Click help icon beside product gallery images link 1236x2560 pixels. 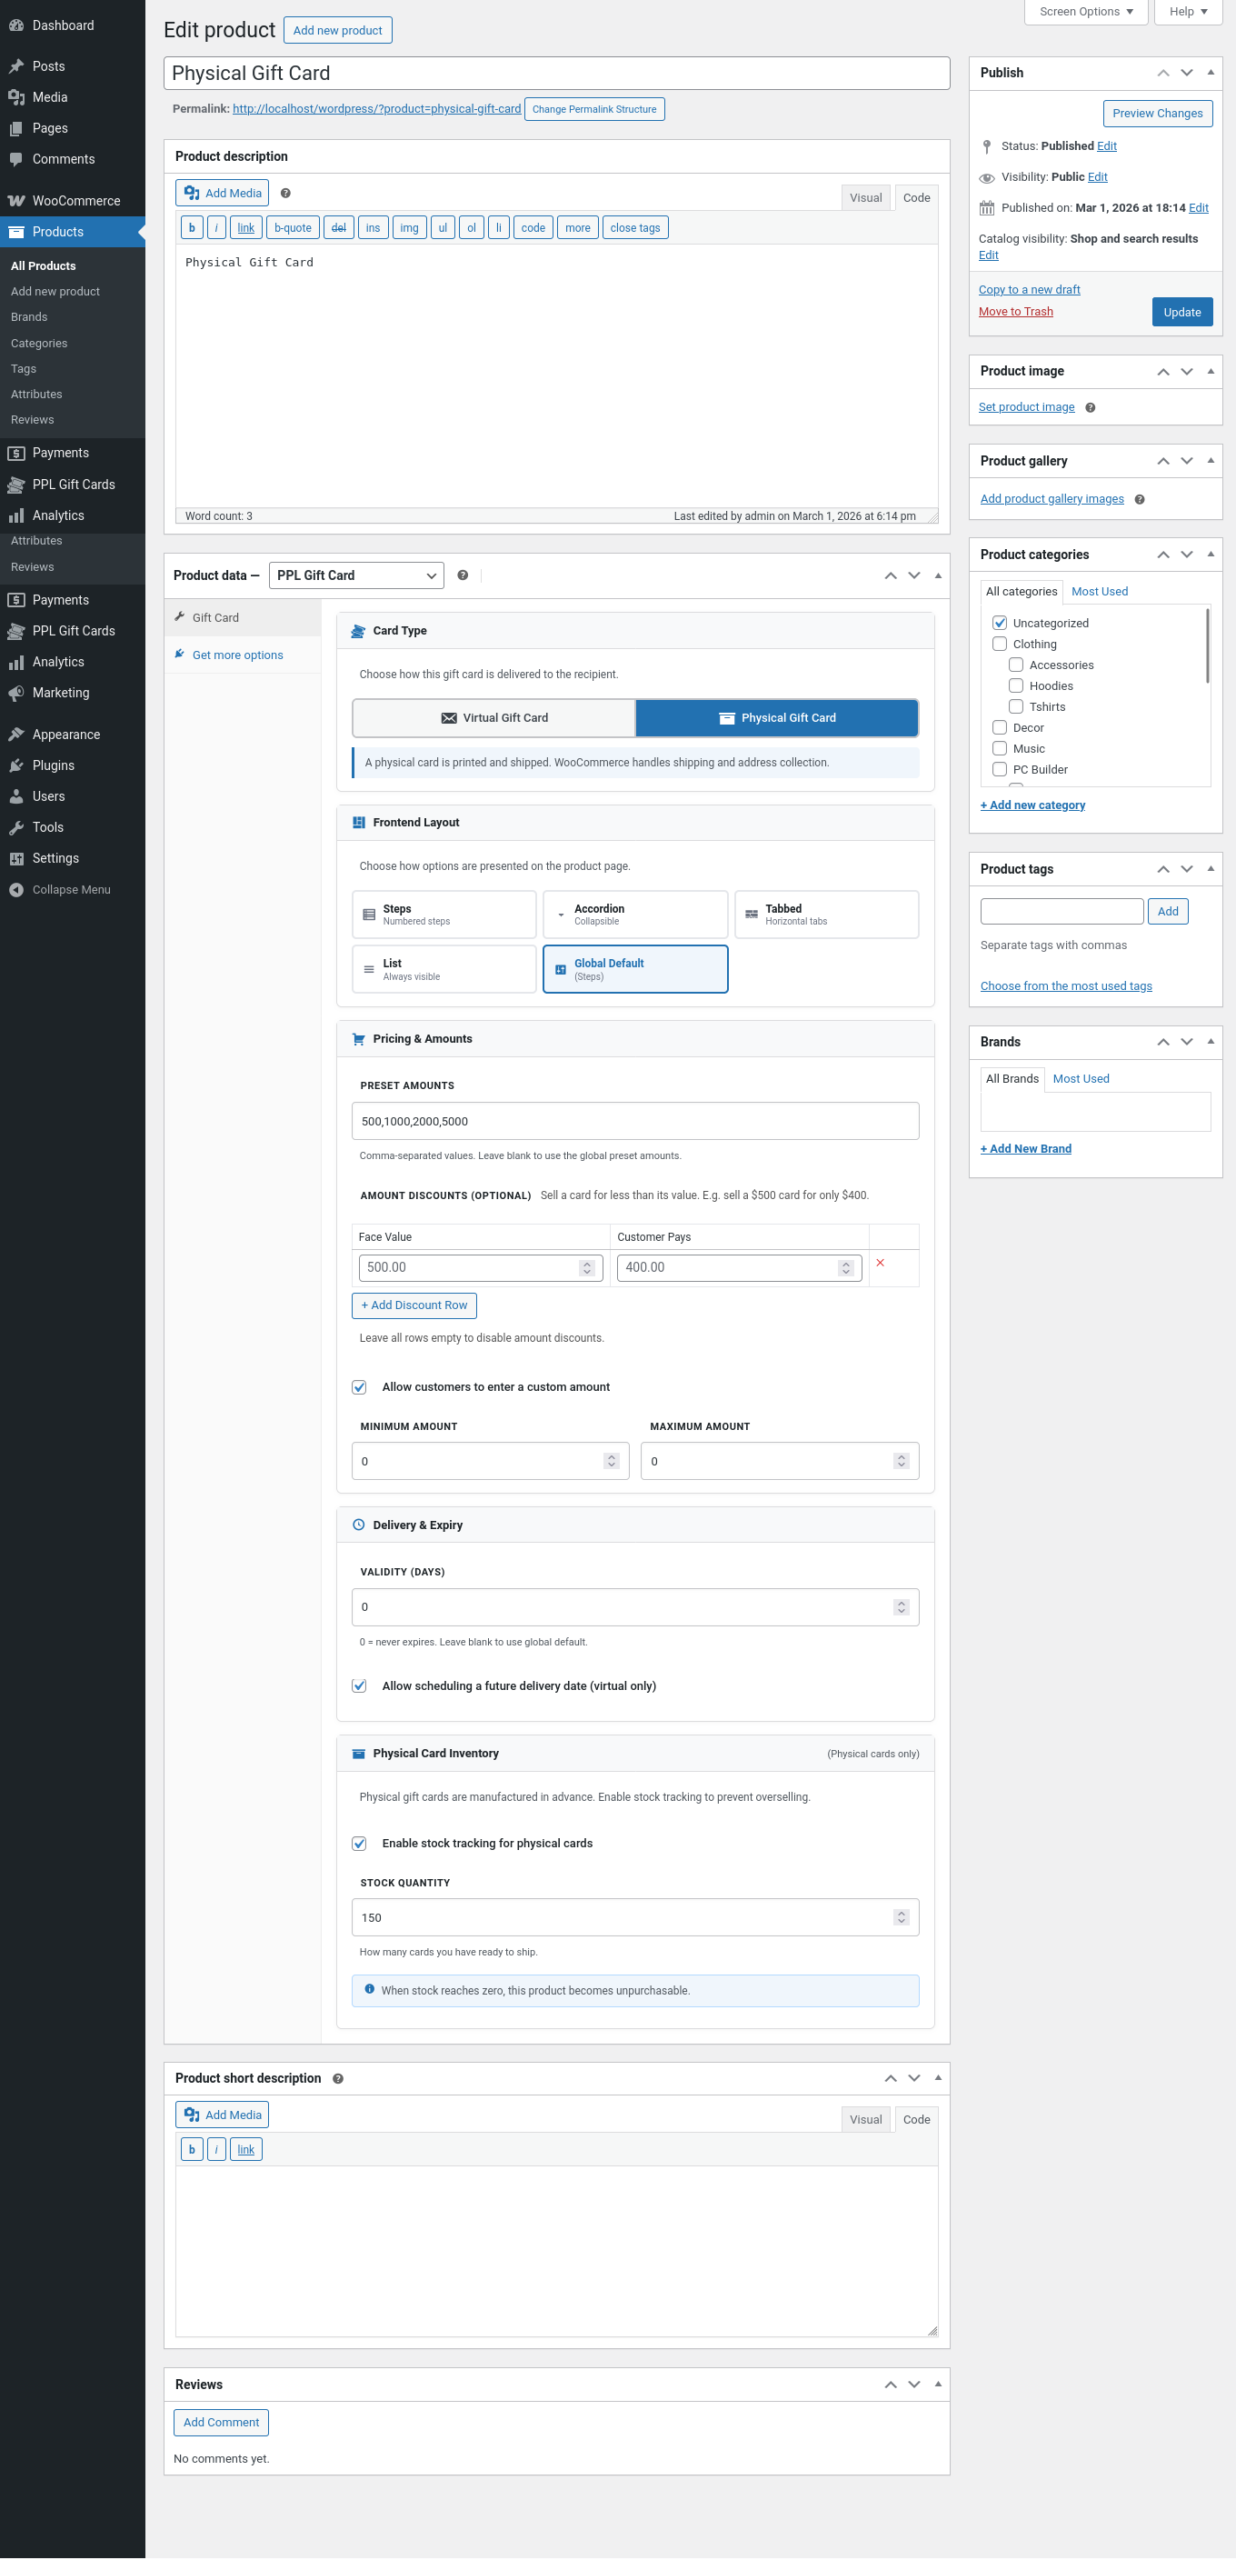click(x=1139, y=500)
